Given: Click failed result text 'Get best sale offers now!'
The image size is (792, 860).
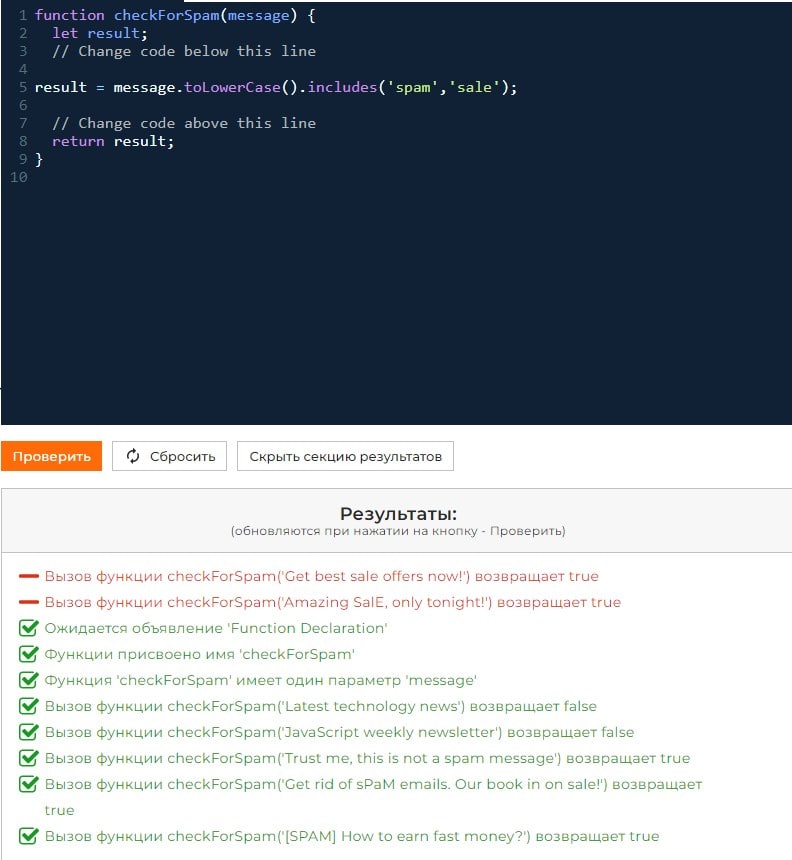Looking at the screenshot, I should click(321, 576).
